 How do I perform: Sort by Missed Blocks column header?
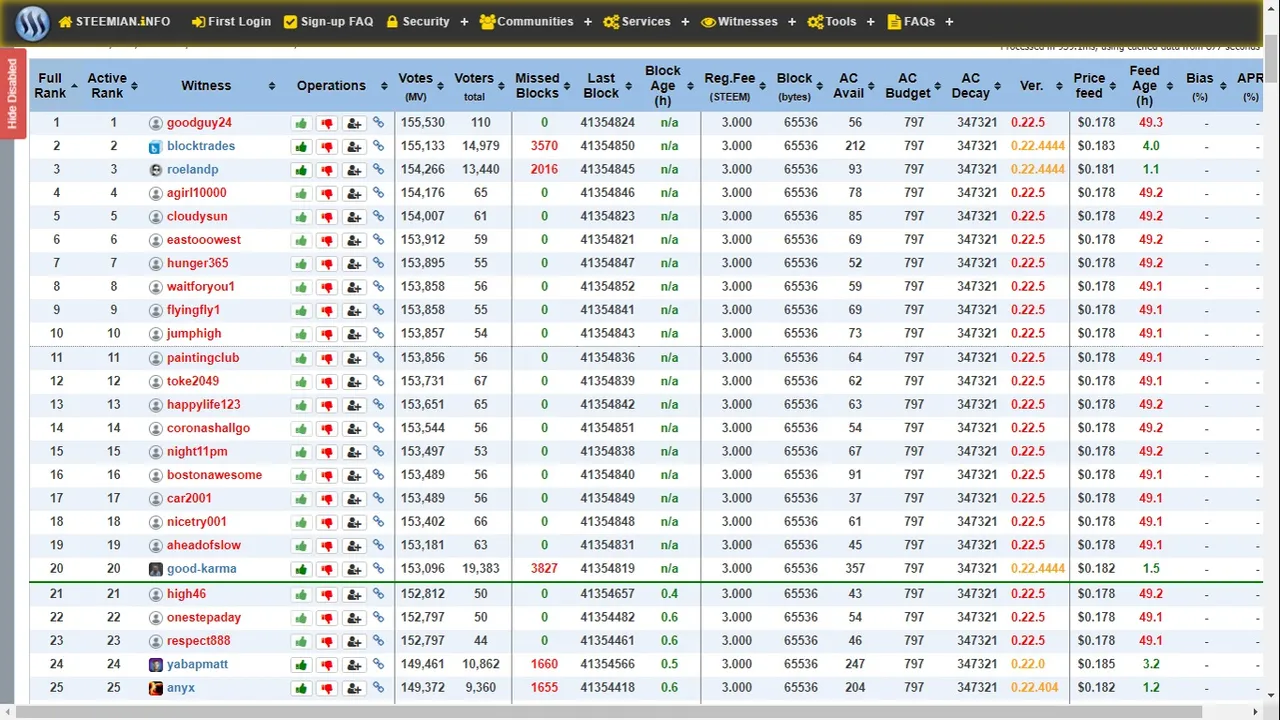coord(537,86)
